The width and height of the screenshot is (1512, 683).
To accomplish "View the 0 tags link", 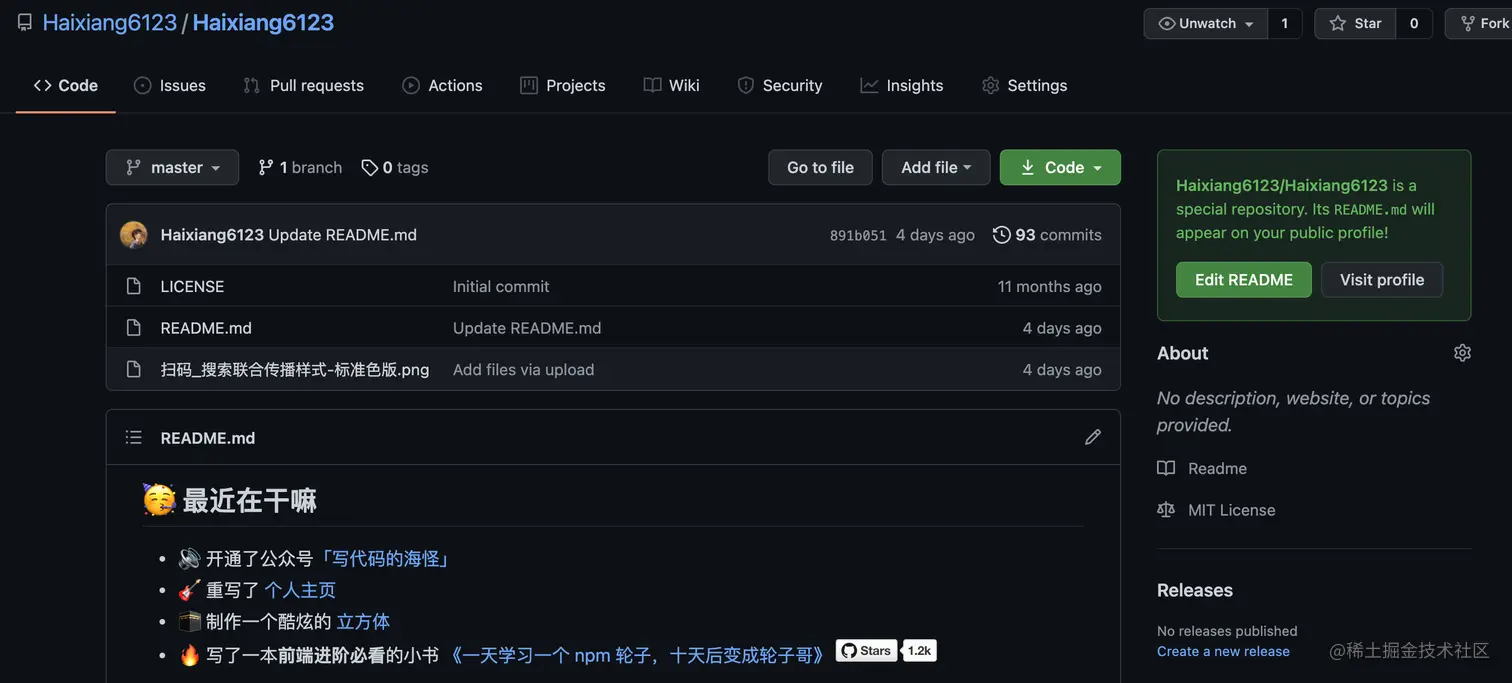I will pyautogui.click(x=395, y=167).
